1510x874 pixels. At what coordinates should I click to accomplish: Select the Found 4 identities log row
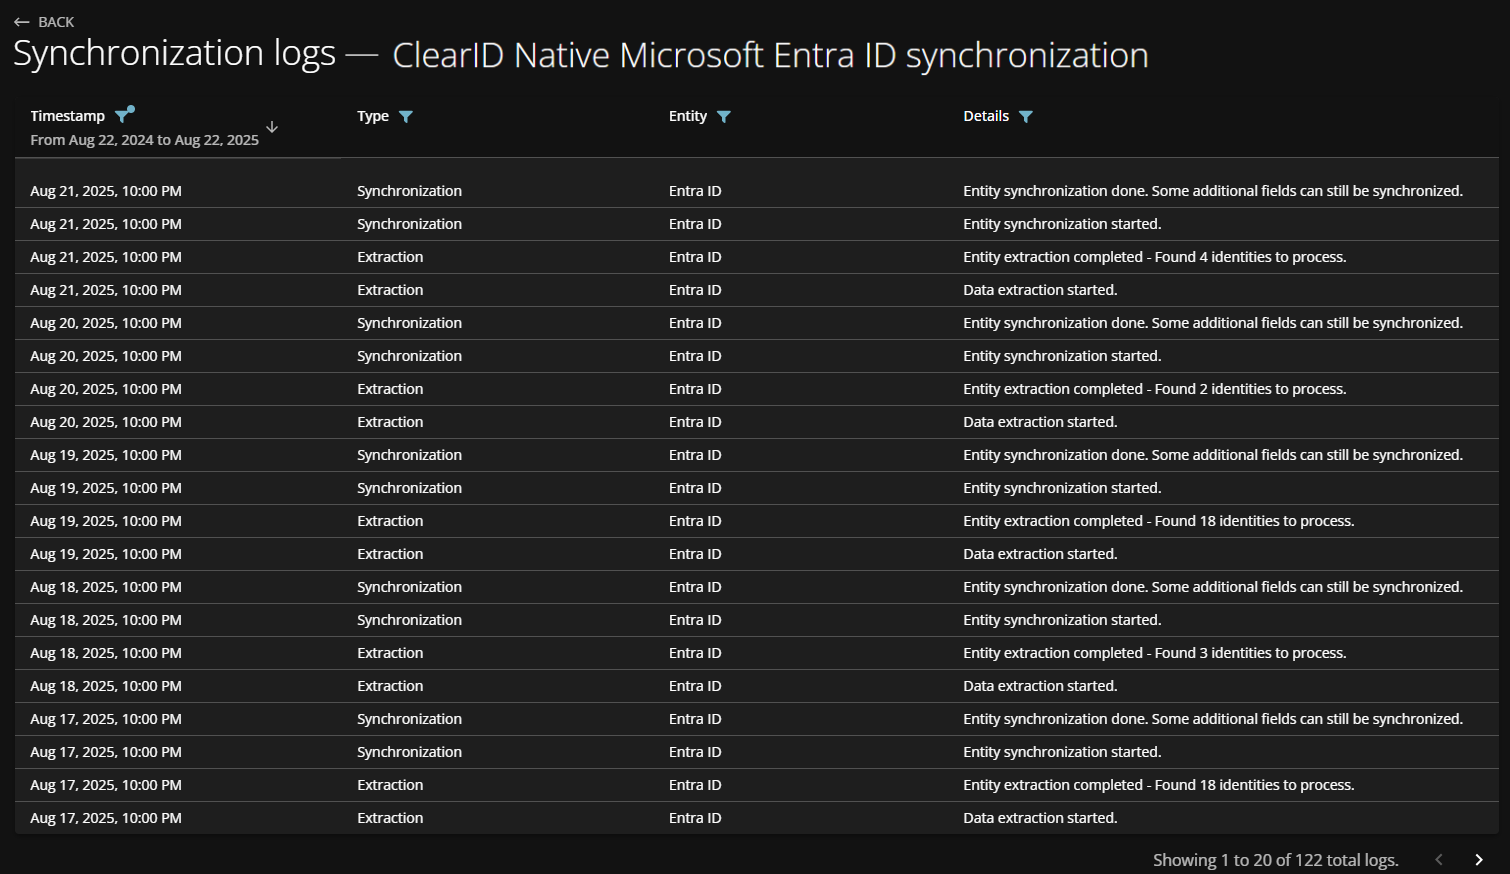tap(1154, 257)
